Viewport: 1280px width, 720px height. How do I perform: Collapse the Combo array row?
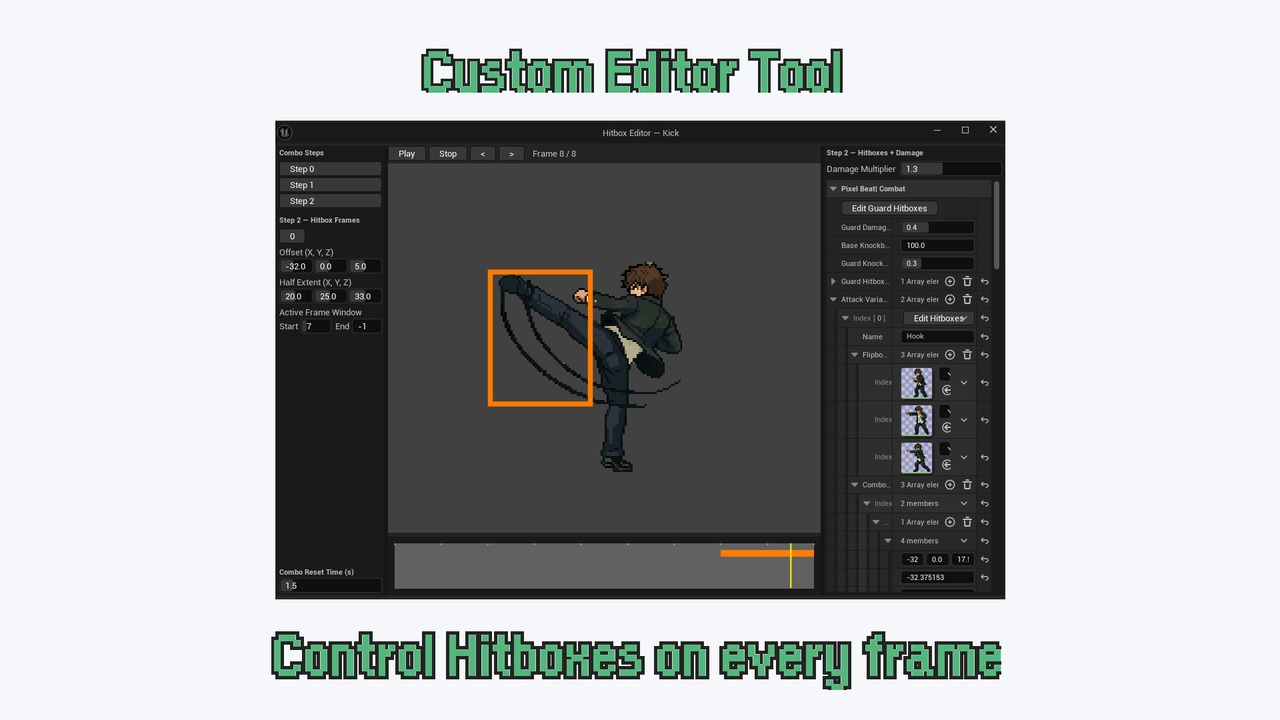coord(855,485)
